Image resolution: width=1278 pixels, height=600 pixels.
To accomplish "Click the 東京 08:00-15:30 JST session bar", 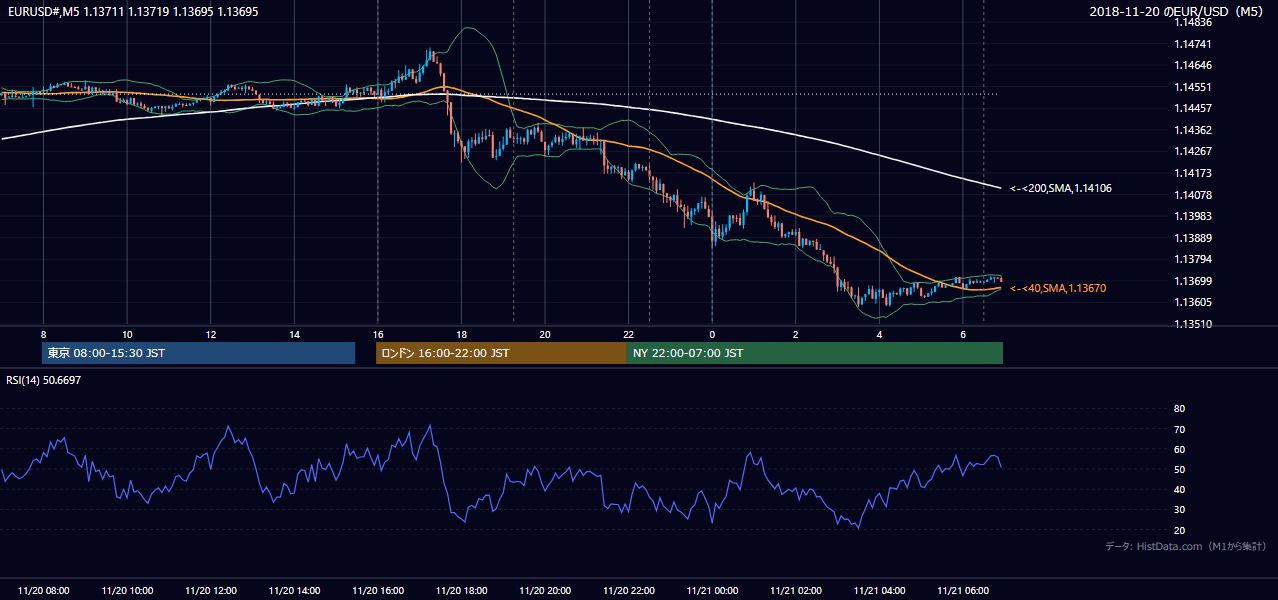I will tap(198, 353).
